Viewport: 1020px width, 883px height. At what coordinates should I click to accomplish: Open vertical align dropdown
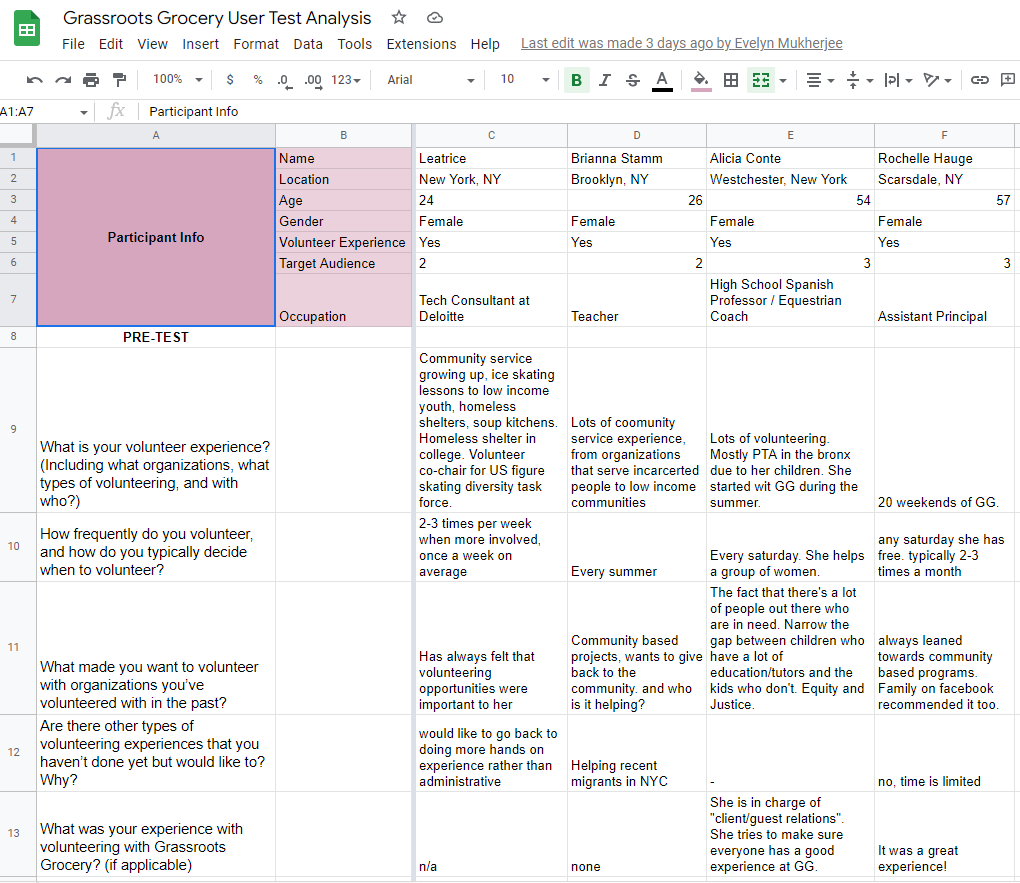(x=859, y=80)
